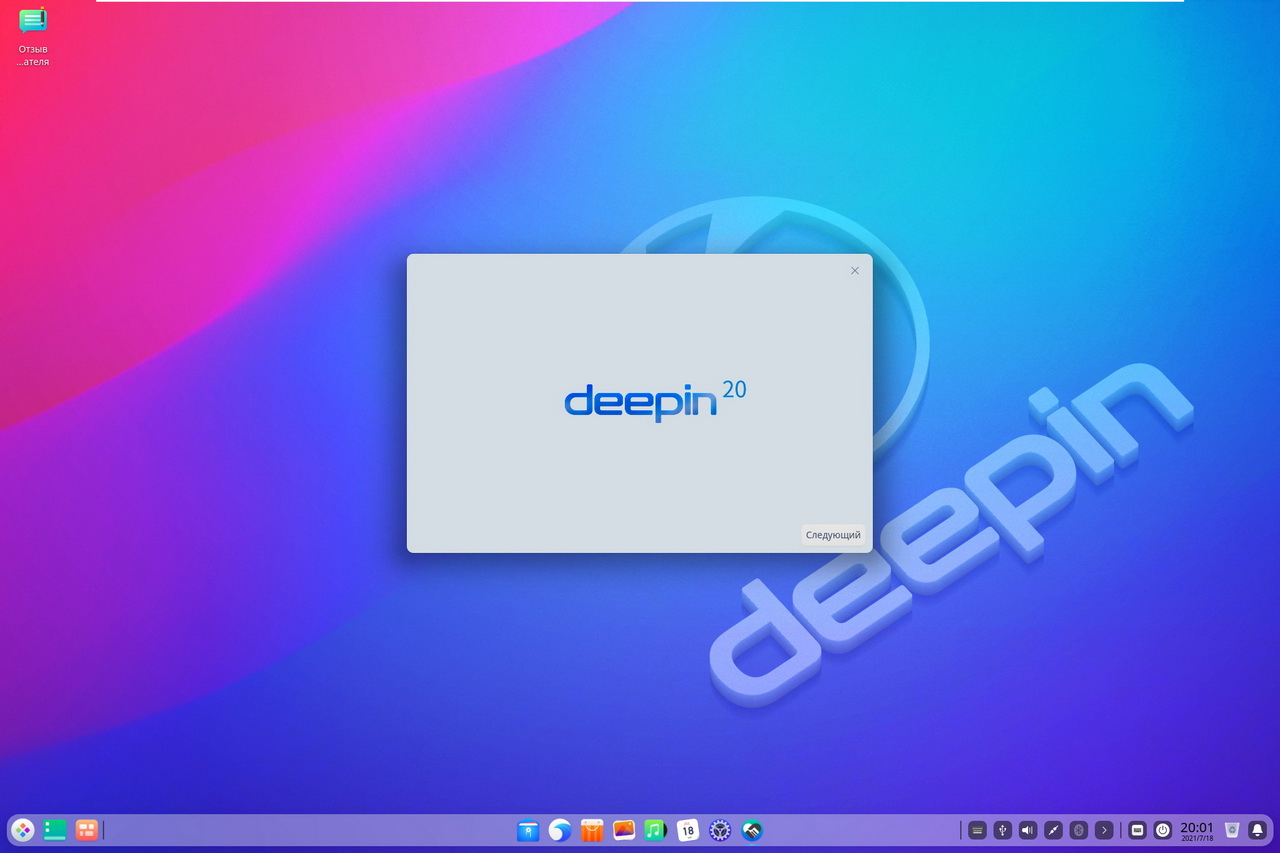Expand the tray with the arrow chevron
1280x853 pixels.
coord(1103,830)
